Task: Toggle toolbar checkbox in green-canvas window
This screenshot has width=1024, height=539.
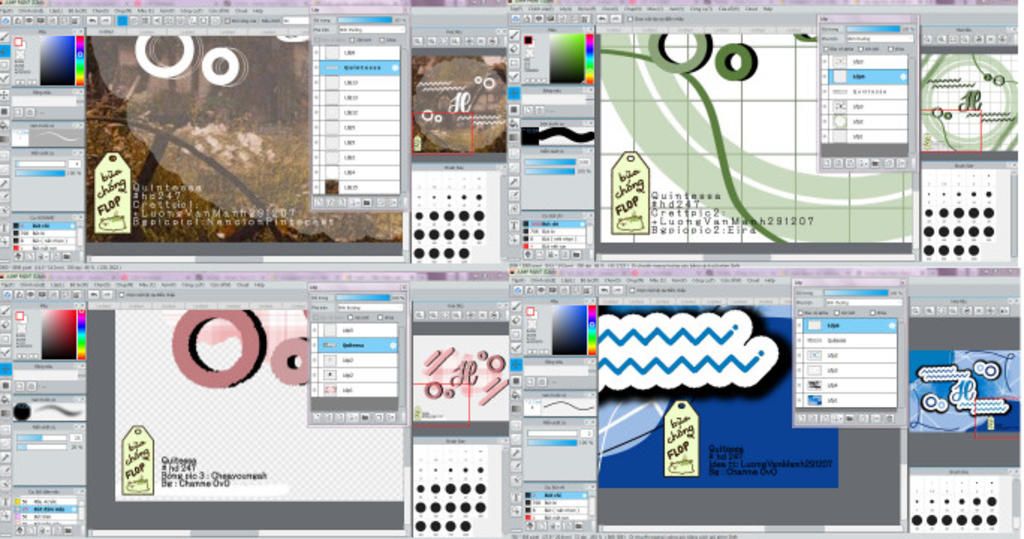Action: (x=630, y=19)
